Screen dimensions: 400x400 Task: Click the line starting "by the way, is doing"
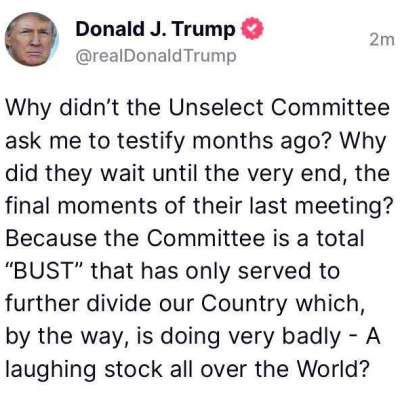(193, 337)
